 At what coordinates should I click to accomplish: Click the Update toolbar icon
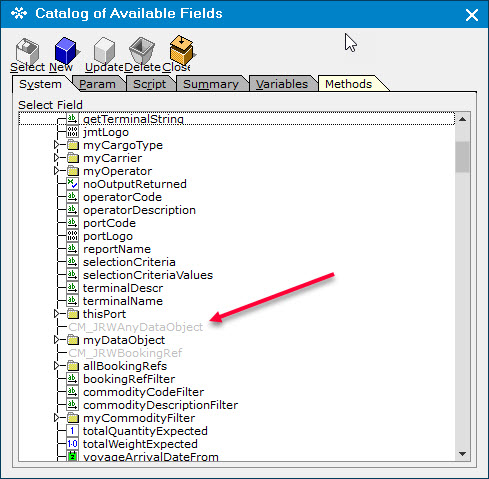pyautogui.click(x=104, y=50)
